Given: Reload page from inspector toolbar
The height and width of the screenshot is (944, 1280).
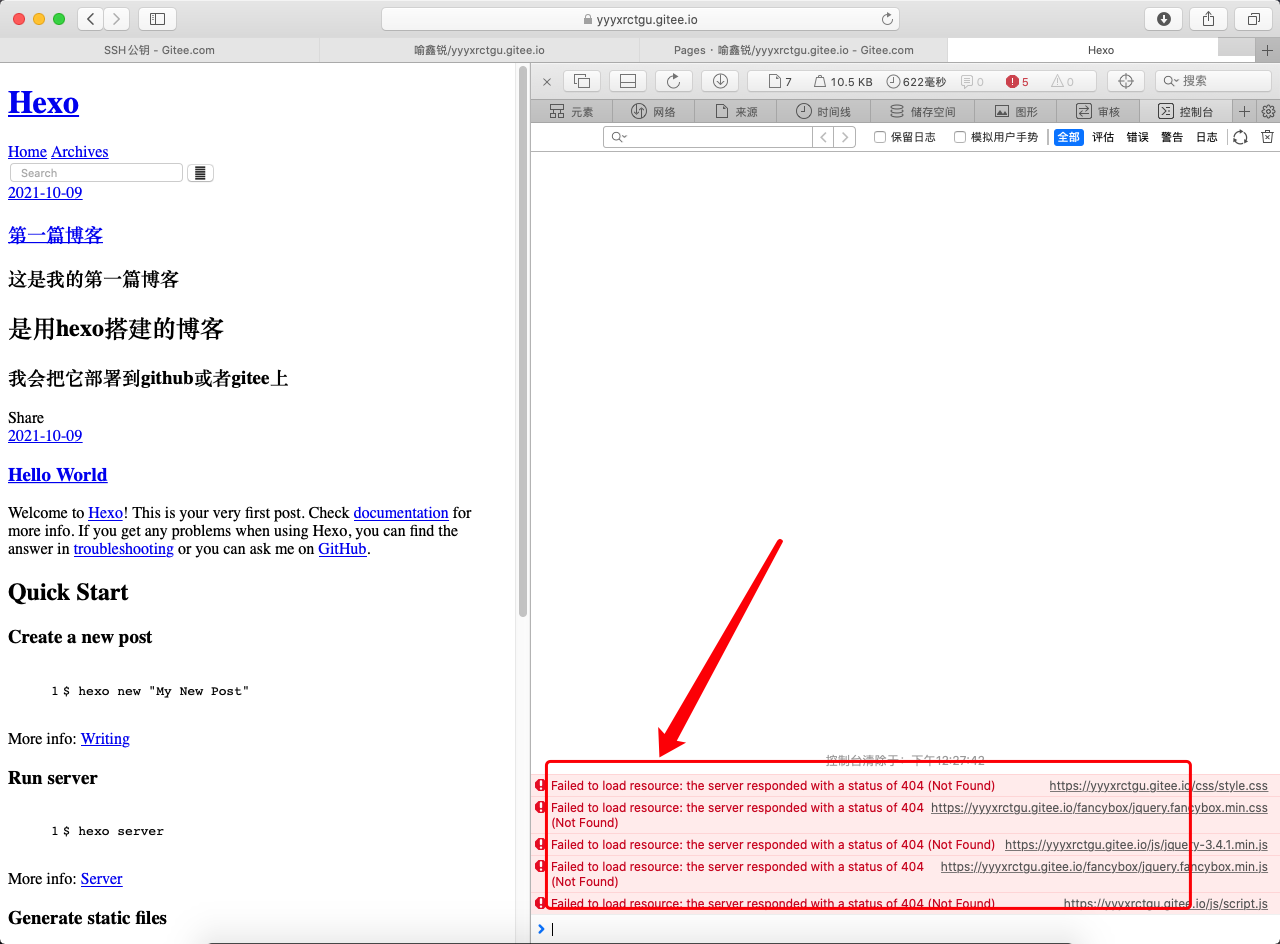Looking at the screenshot, I should (x=673, y=81).
